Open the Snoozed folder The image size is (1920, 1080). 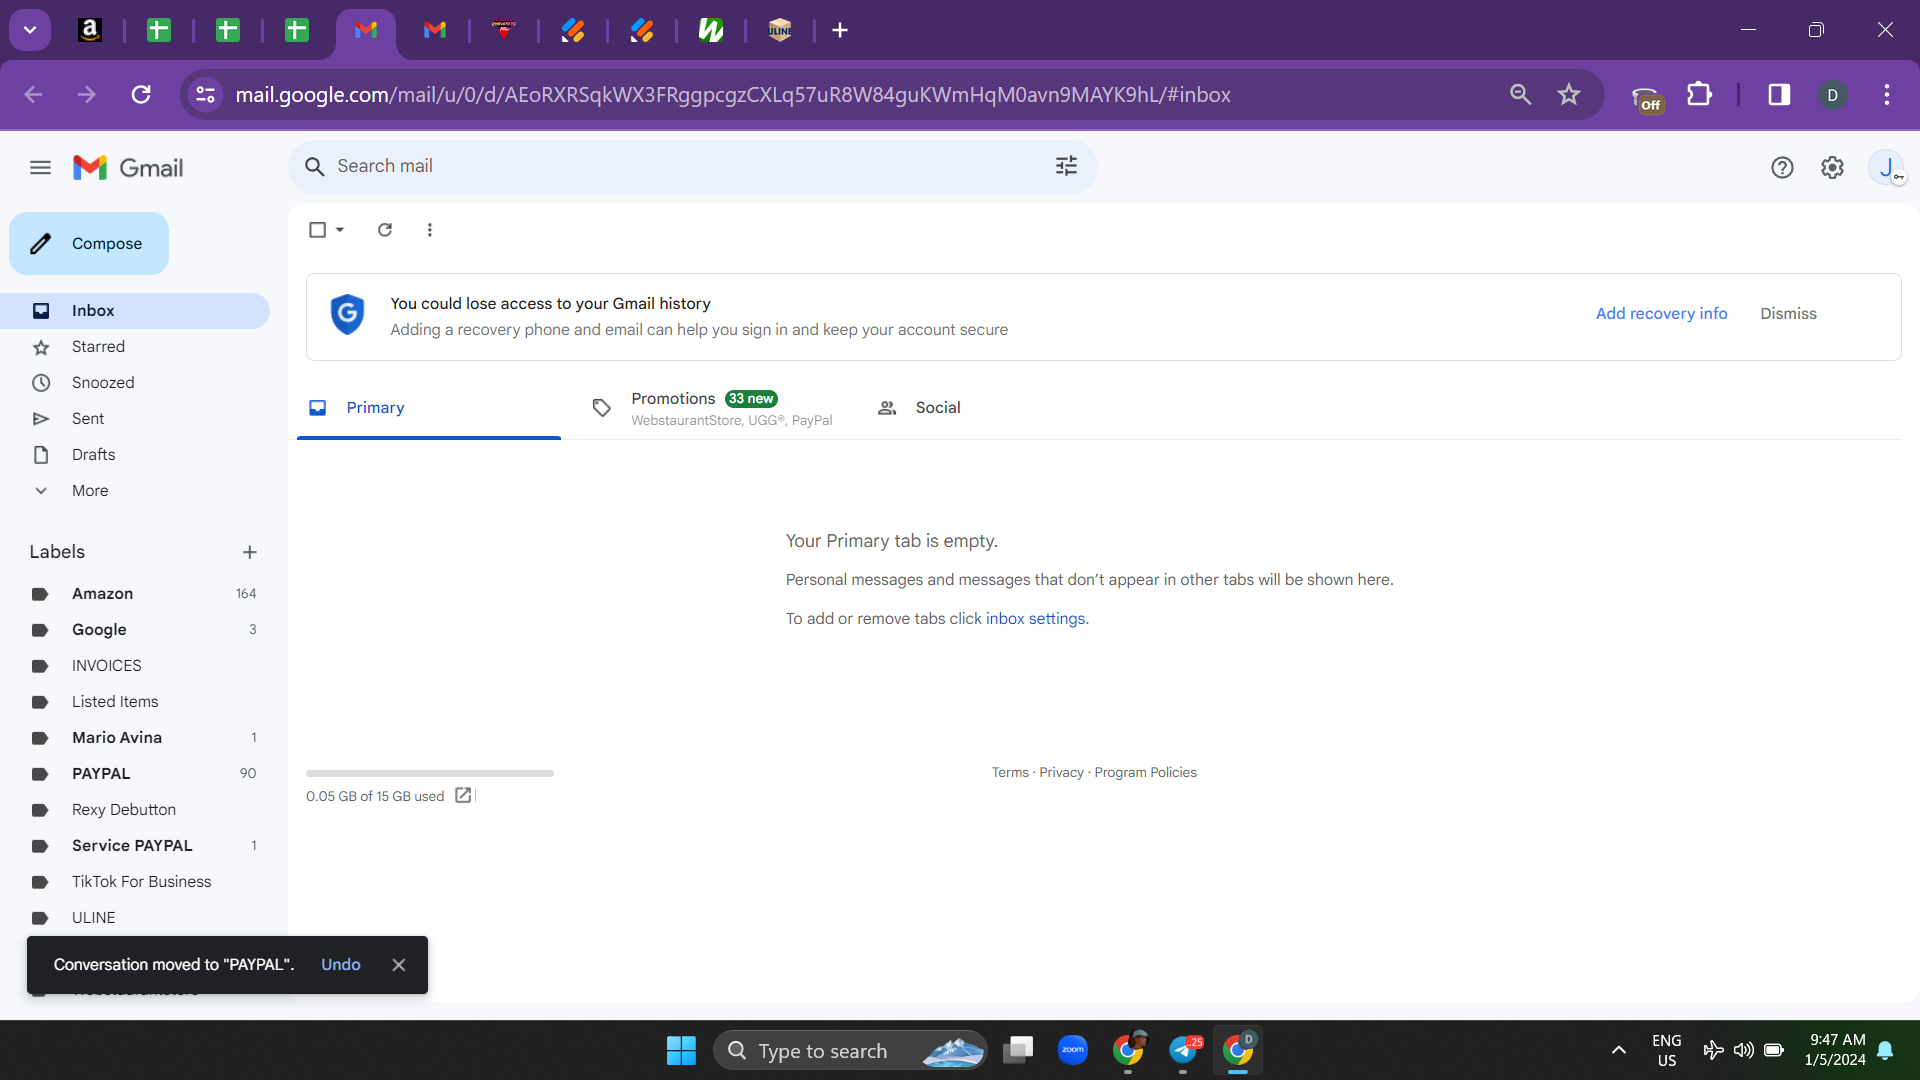[103, 382]
